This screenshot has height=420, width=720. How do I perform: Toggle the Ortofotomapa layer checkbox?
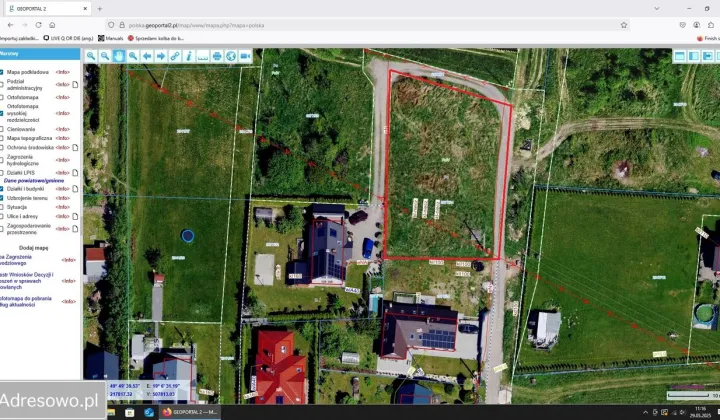pos(1,97)
